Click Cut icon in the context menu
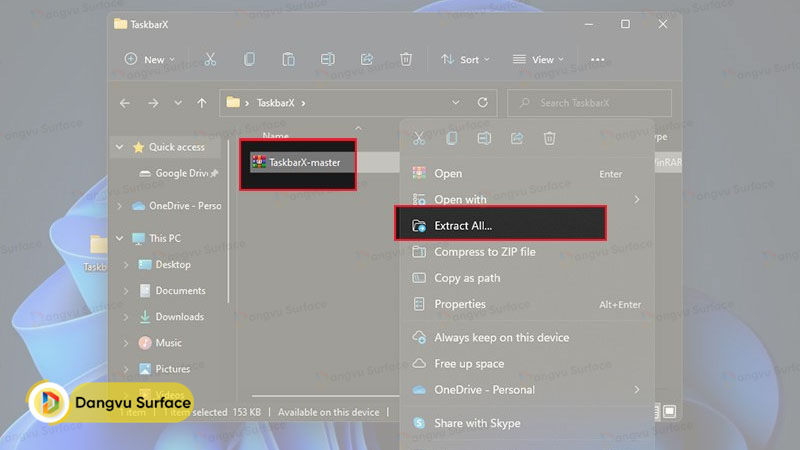 [x=419, y=138]
